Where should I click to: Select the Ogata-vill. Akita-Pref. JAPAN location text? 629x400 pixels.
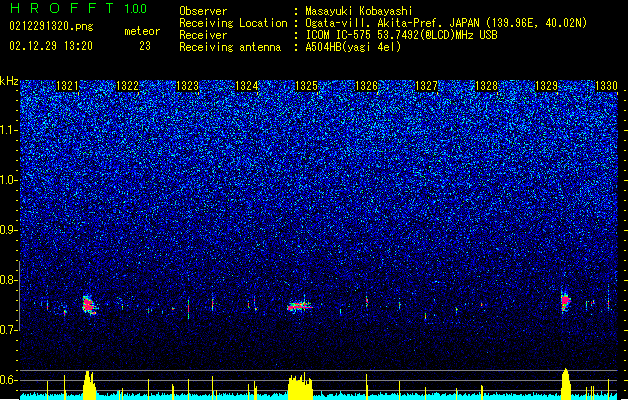pyautogui.click(x=446, y=23)
